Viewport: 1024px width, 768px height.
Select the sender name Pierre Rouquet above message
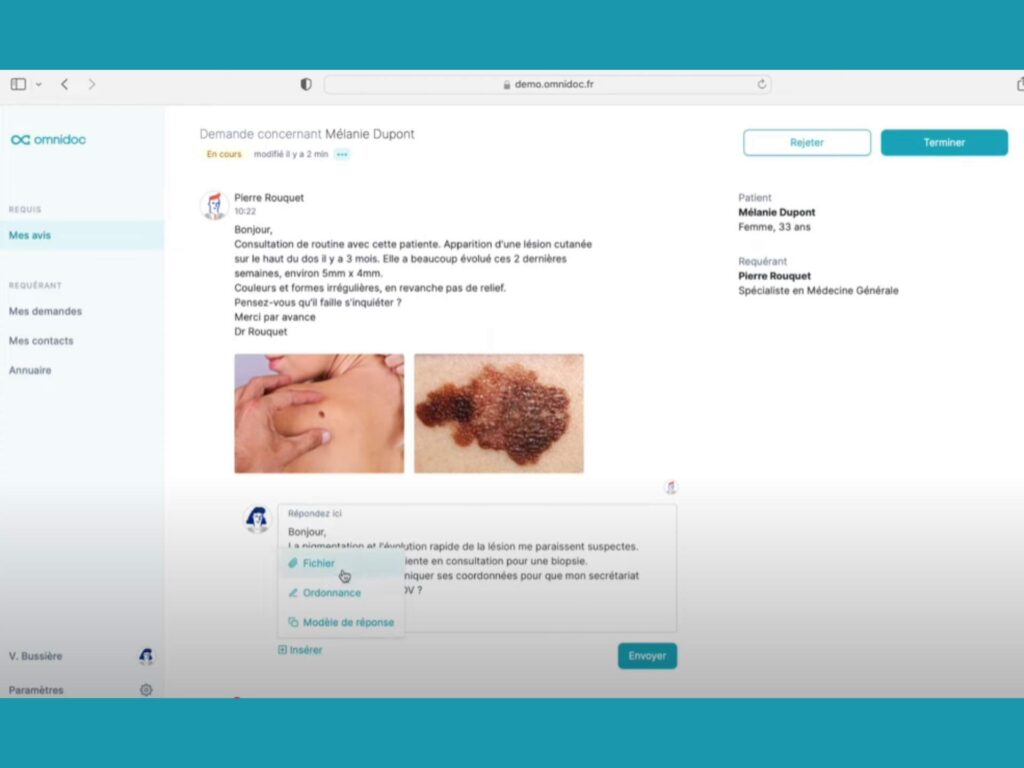[x=269, y=197]
